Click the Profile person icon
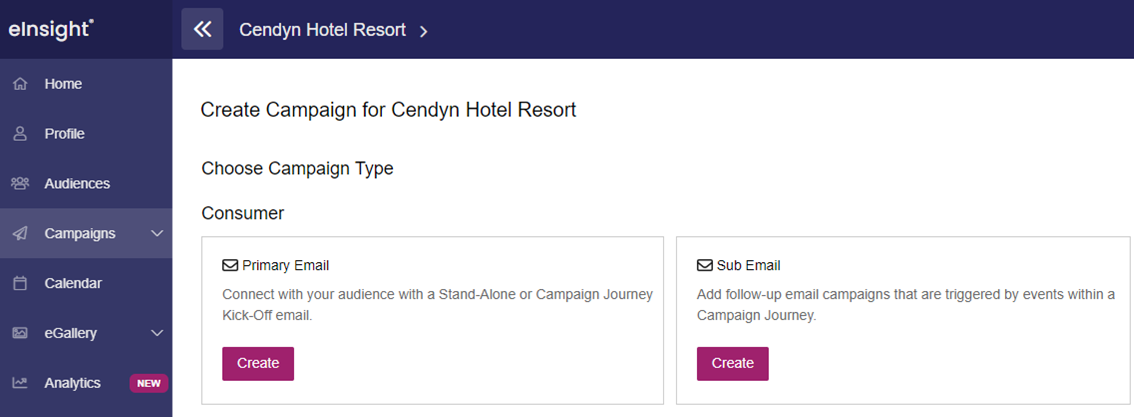1134x417 pixels. pos(20,134)
